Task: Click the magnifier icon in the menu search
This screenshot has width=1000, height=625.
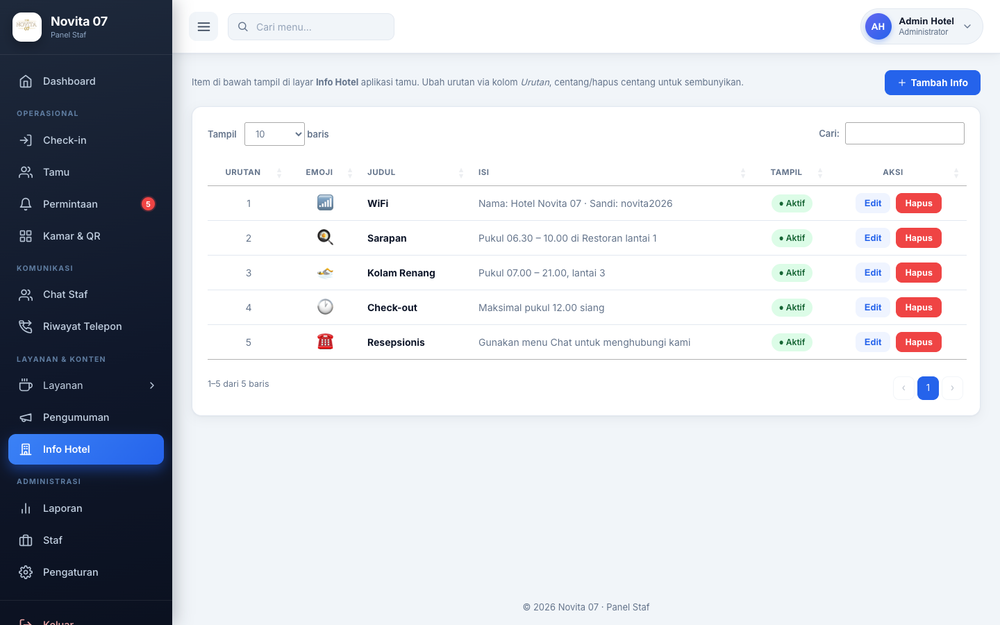Action: [243, 27]
